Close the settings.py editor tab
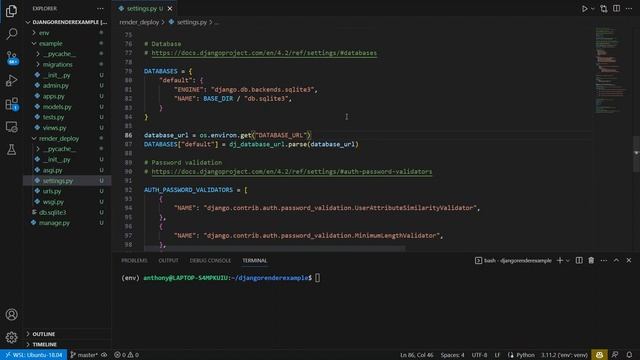 (x=170, y=9)
